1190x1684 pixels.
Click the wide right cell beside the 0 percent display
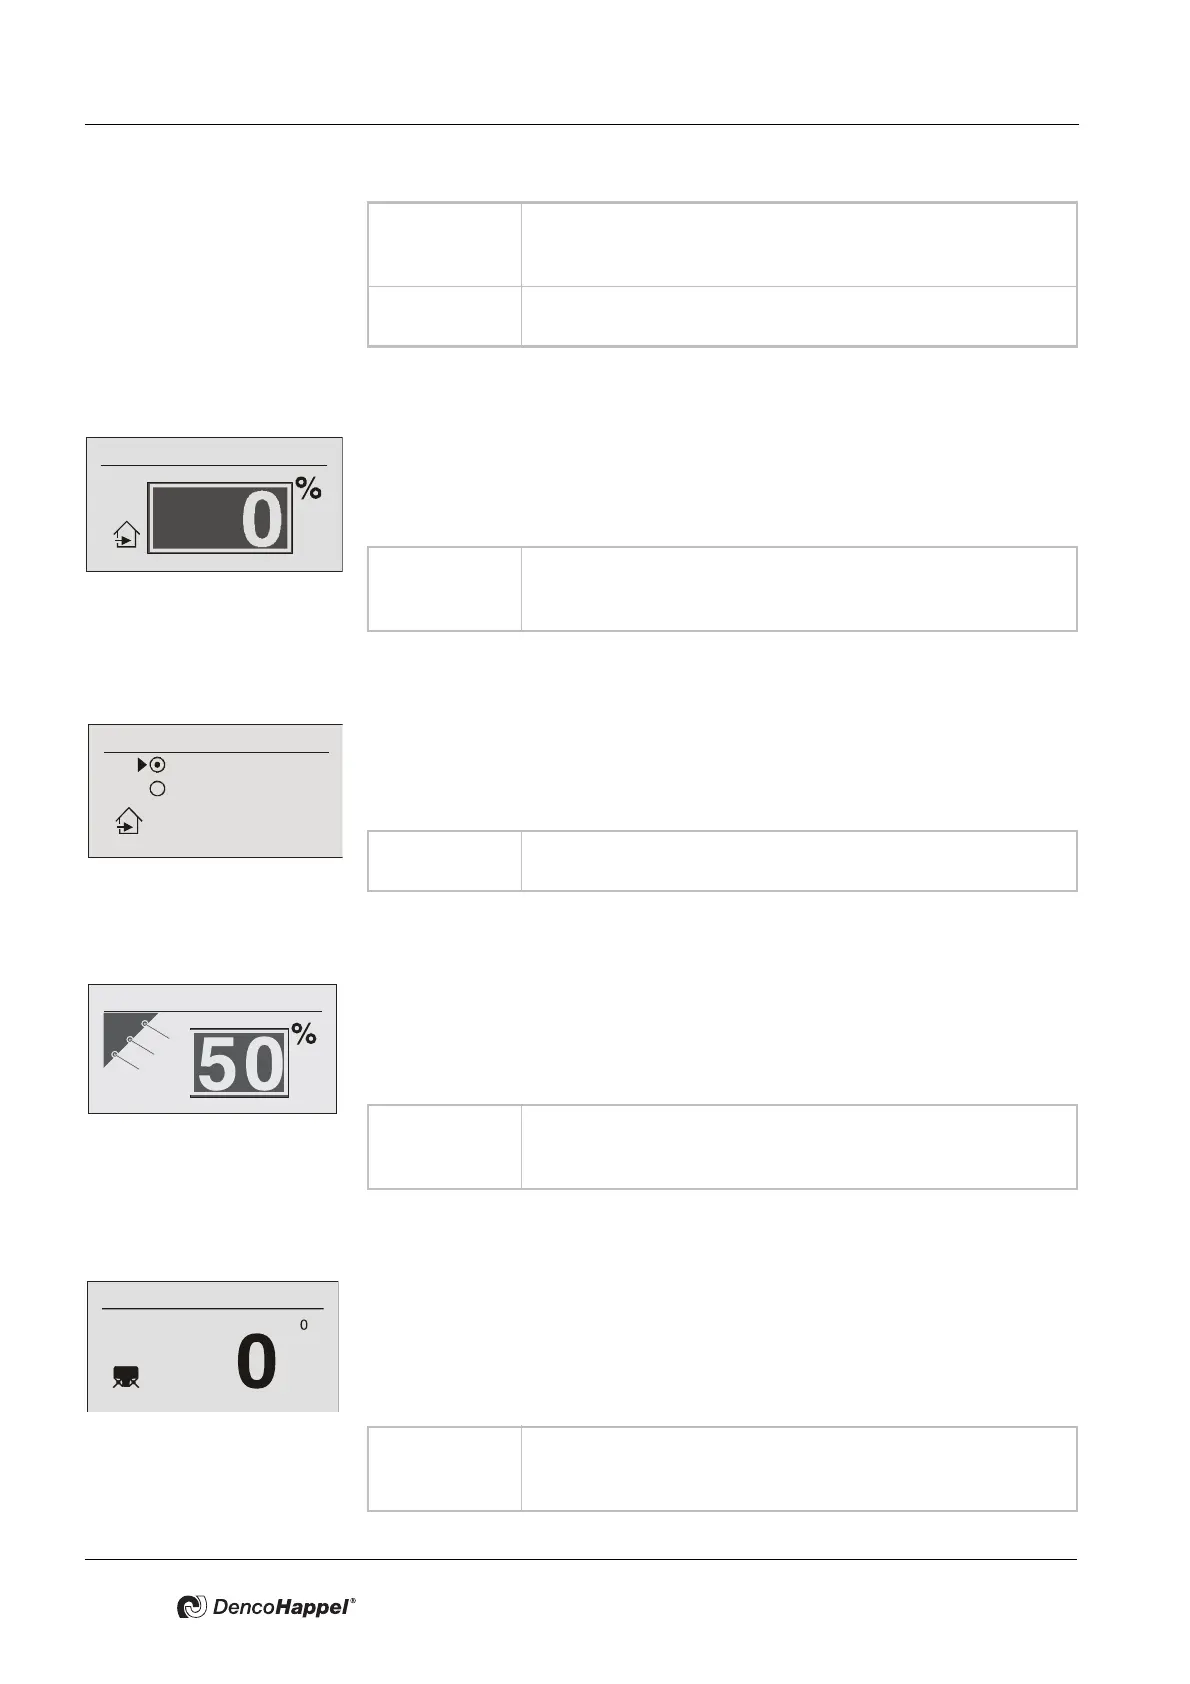(798, 589)
